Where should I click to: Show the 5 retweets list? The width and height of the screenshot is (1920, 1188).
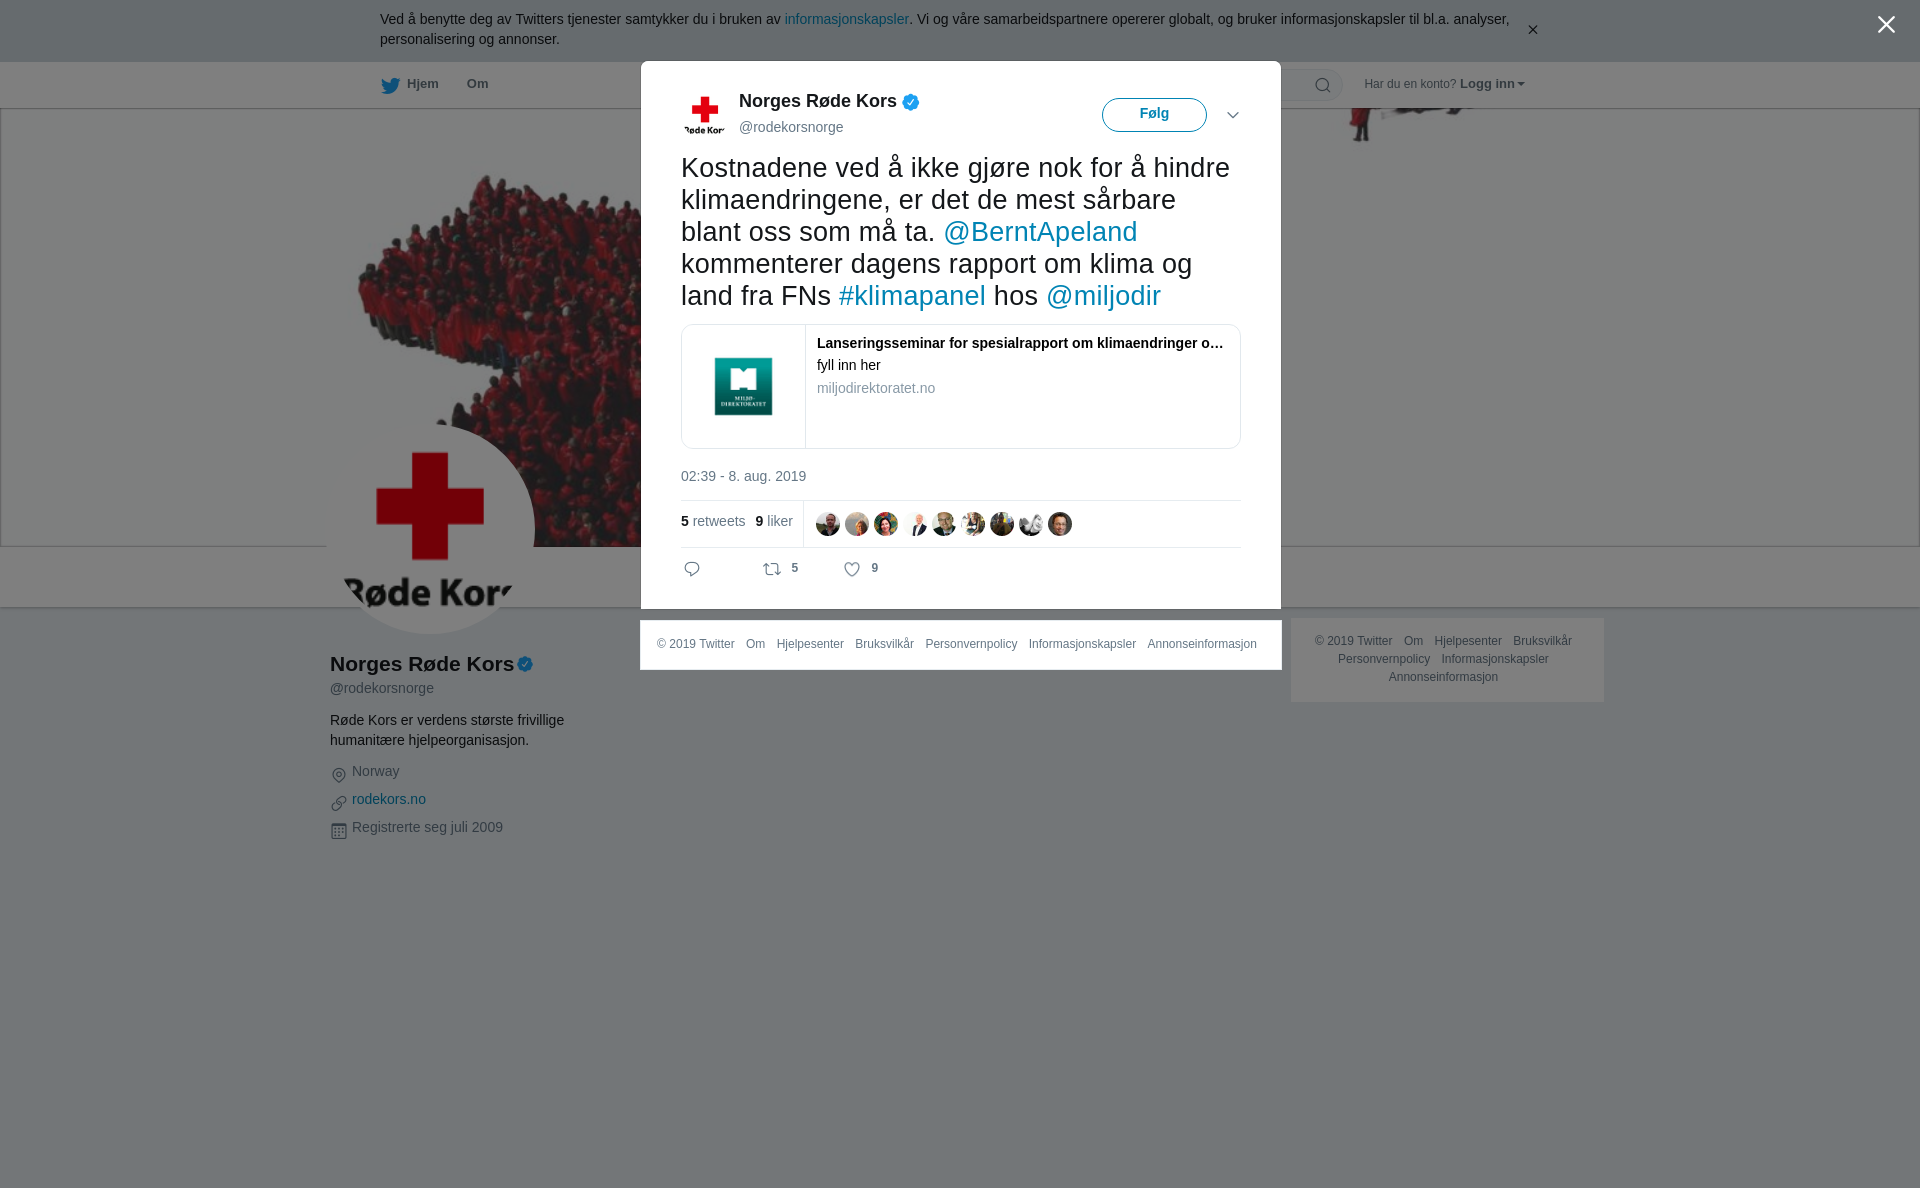pyautogui.click(x=713, y=521)
